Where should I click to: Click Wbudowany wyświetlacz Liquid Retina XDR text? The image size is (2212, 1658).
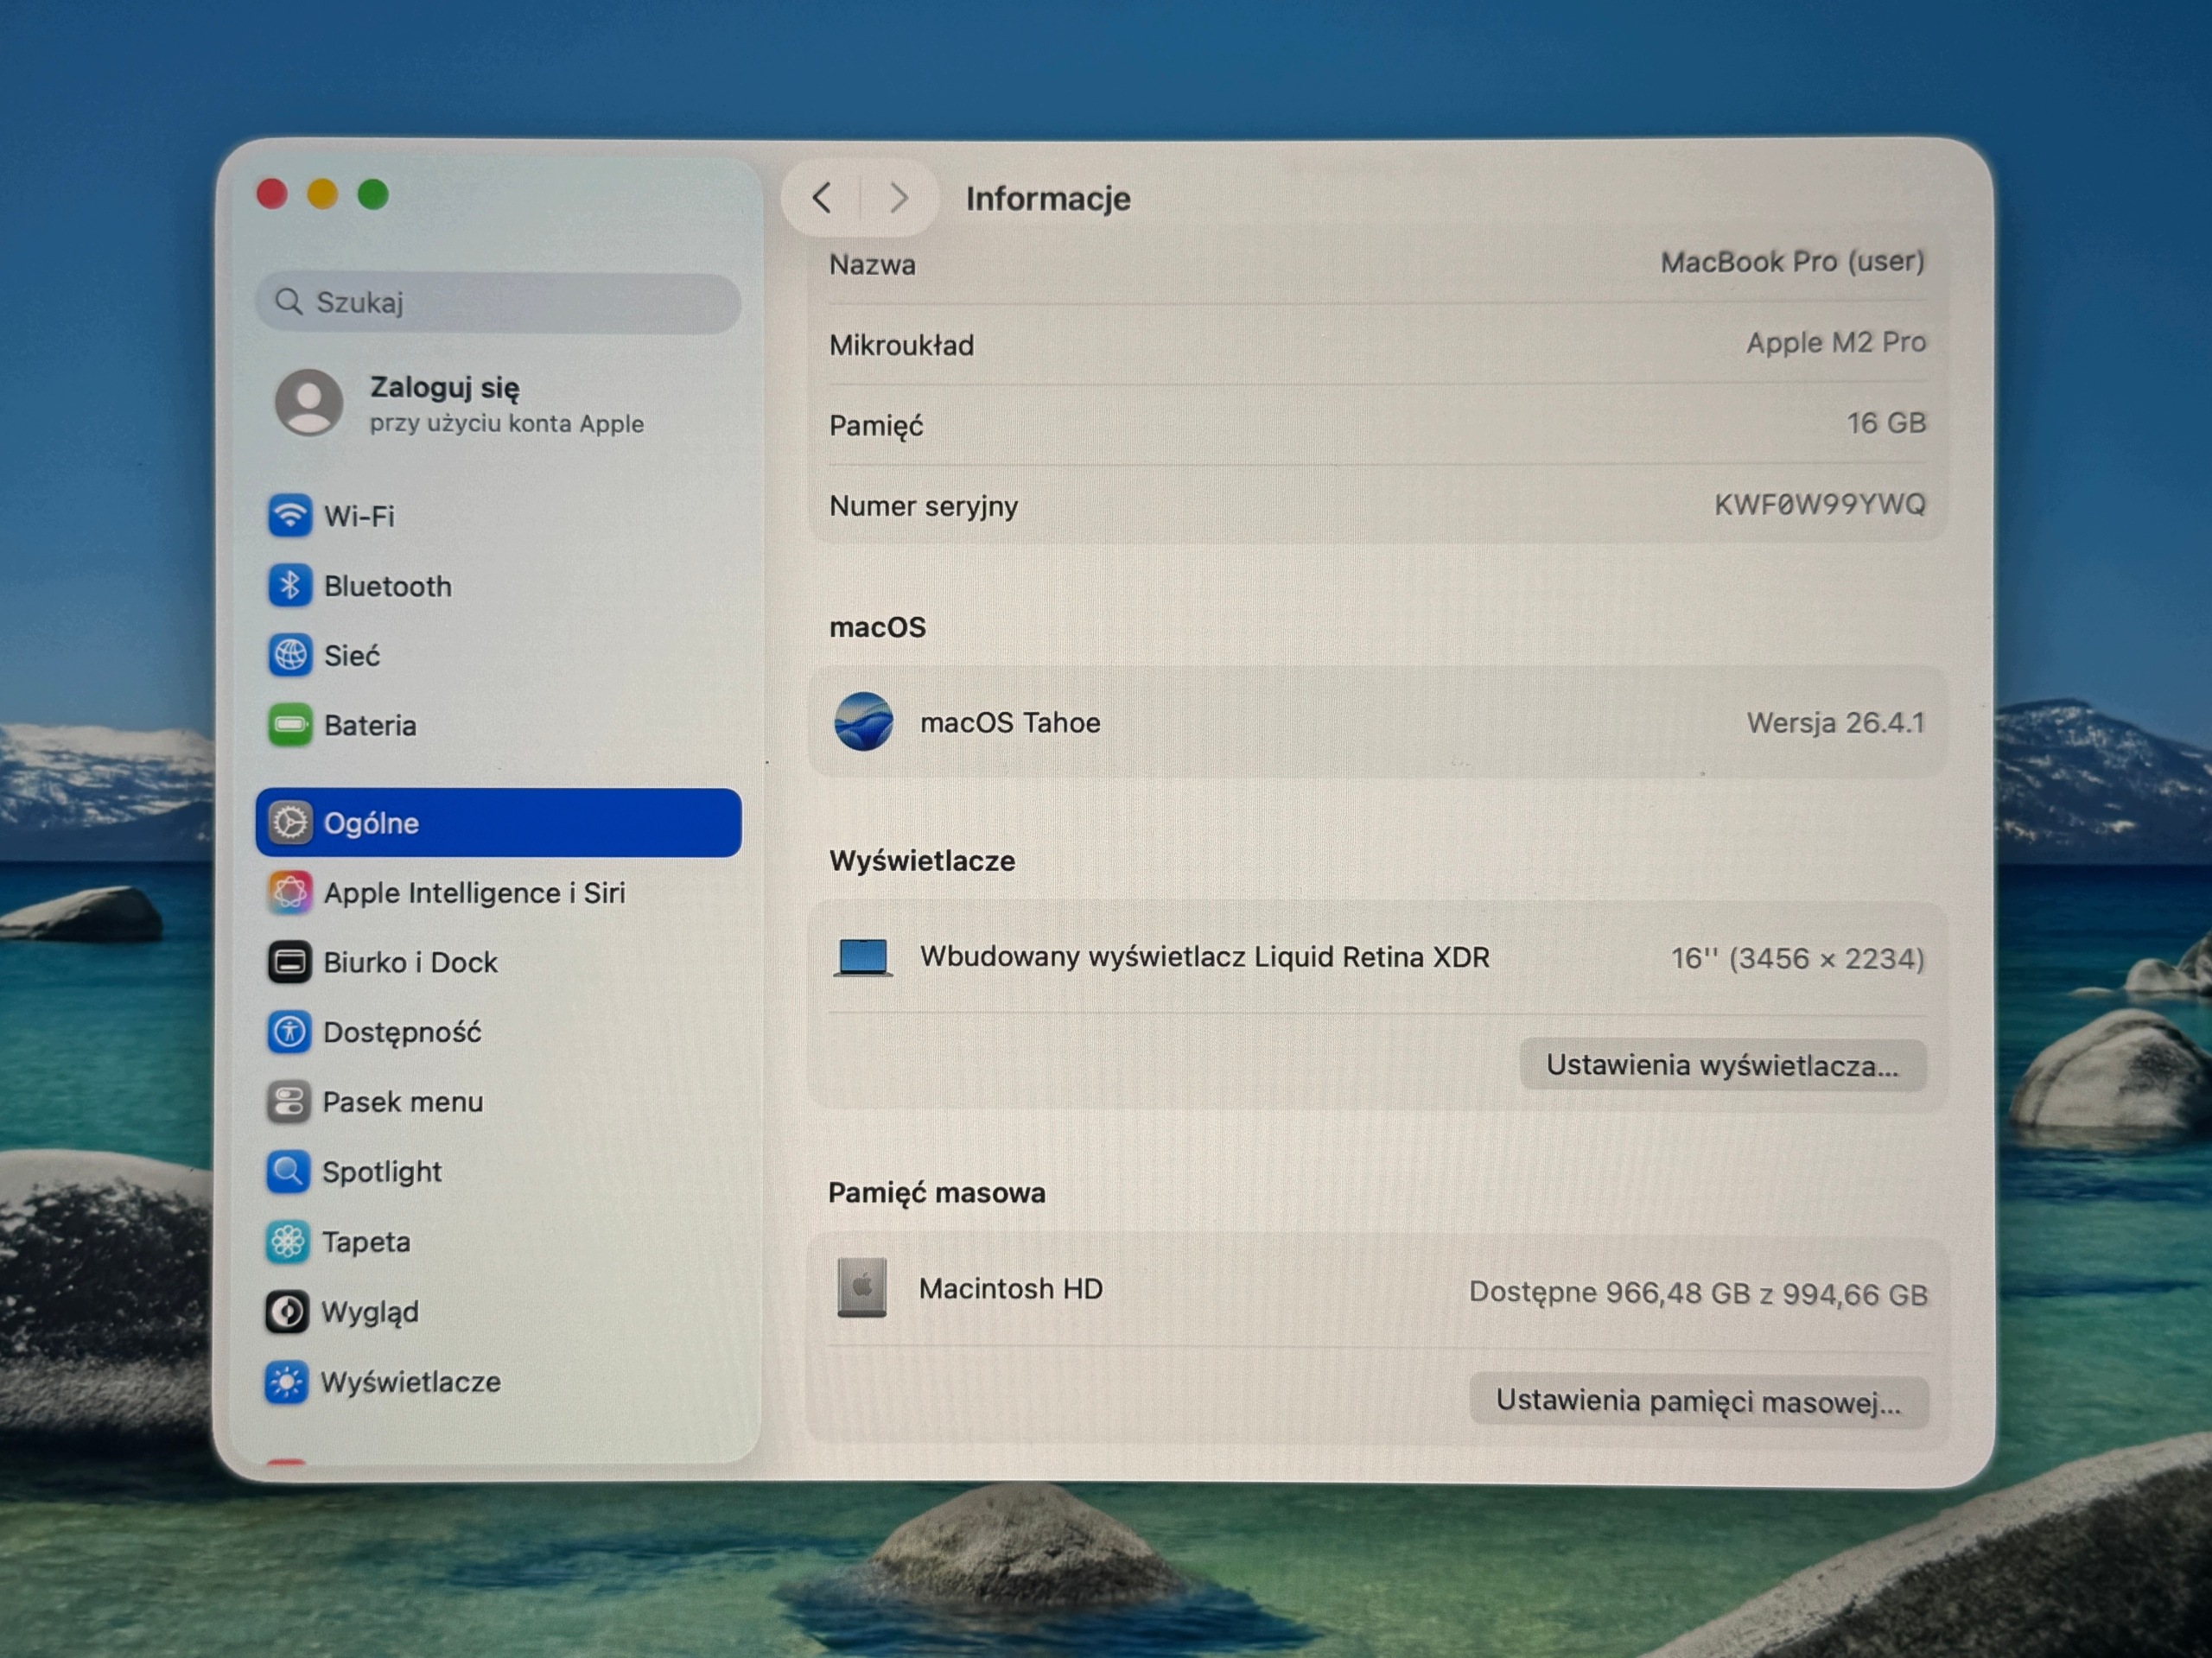[x=1205, y=957]
